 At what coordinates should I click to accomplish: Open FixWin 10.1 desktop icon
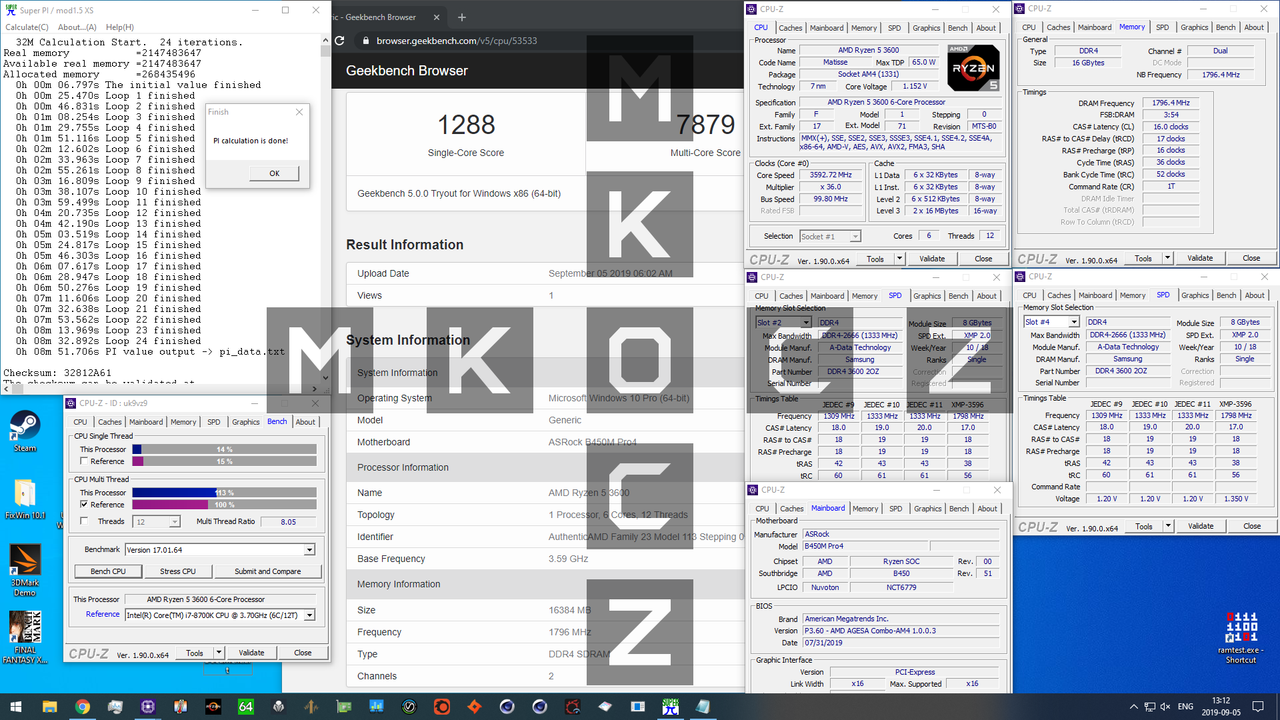pos(24,499)
